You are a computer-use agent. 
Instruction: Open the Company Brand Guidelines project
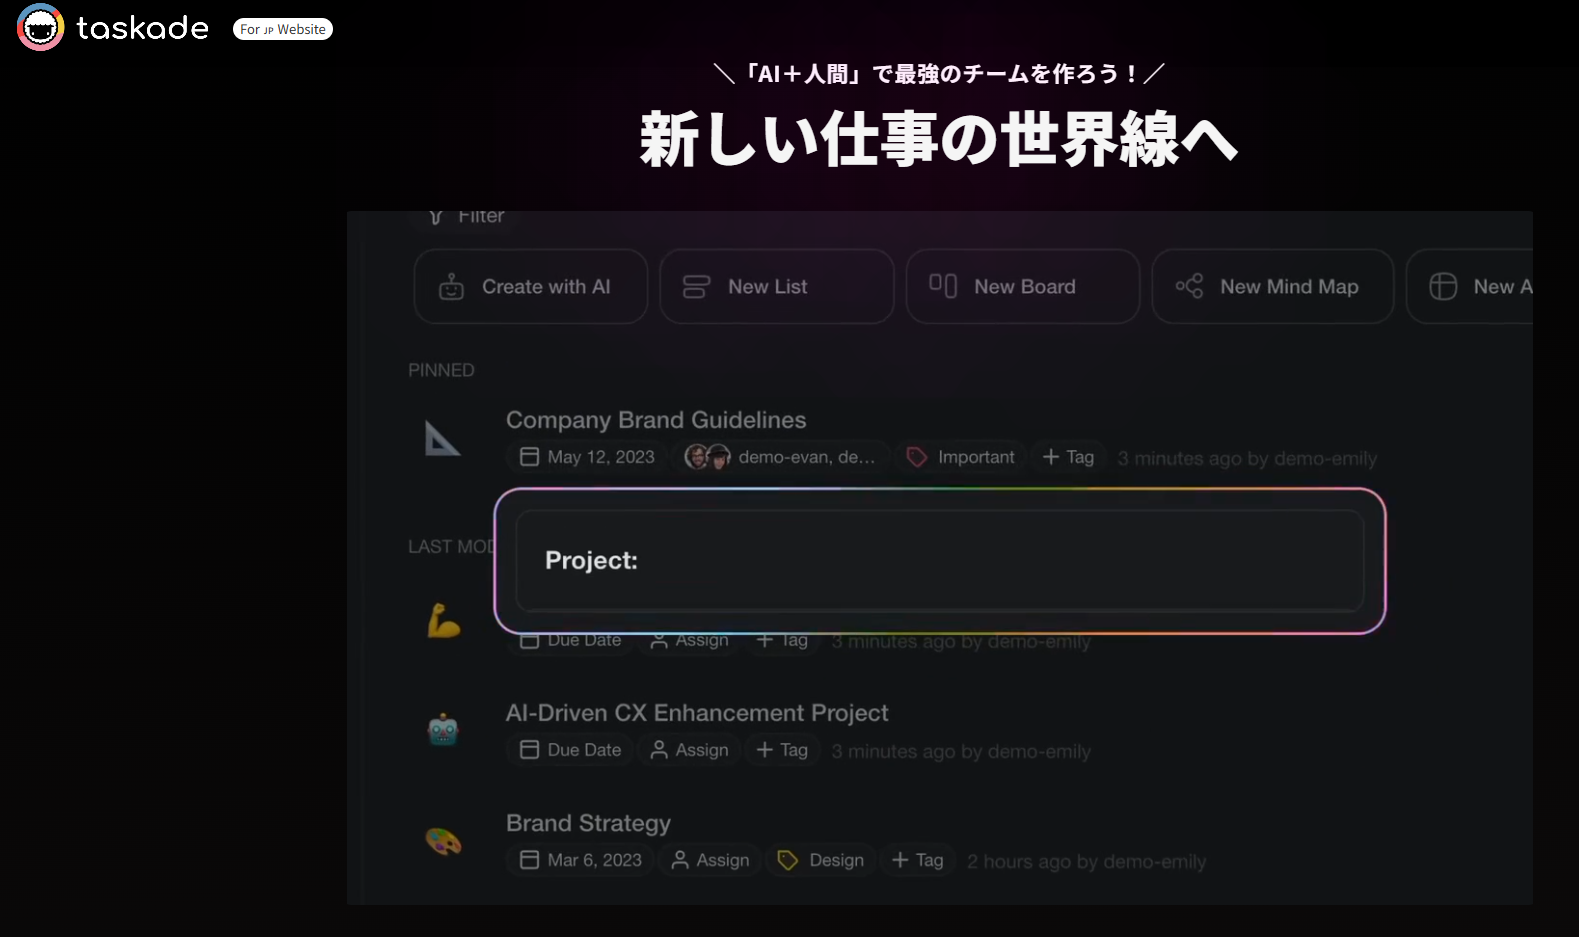(x=656, y=420)
